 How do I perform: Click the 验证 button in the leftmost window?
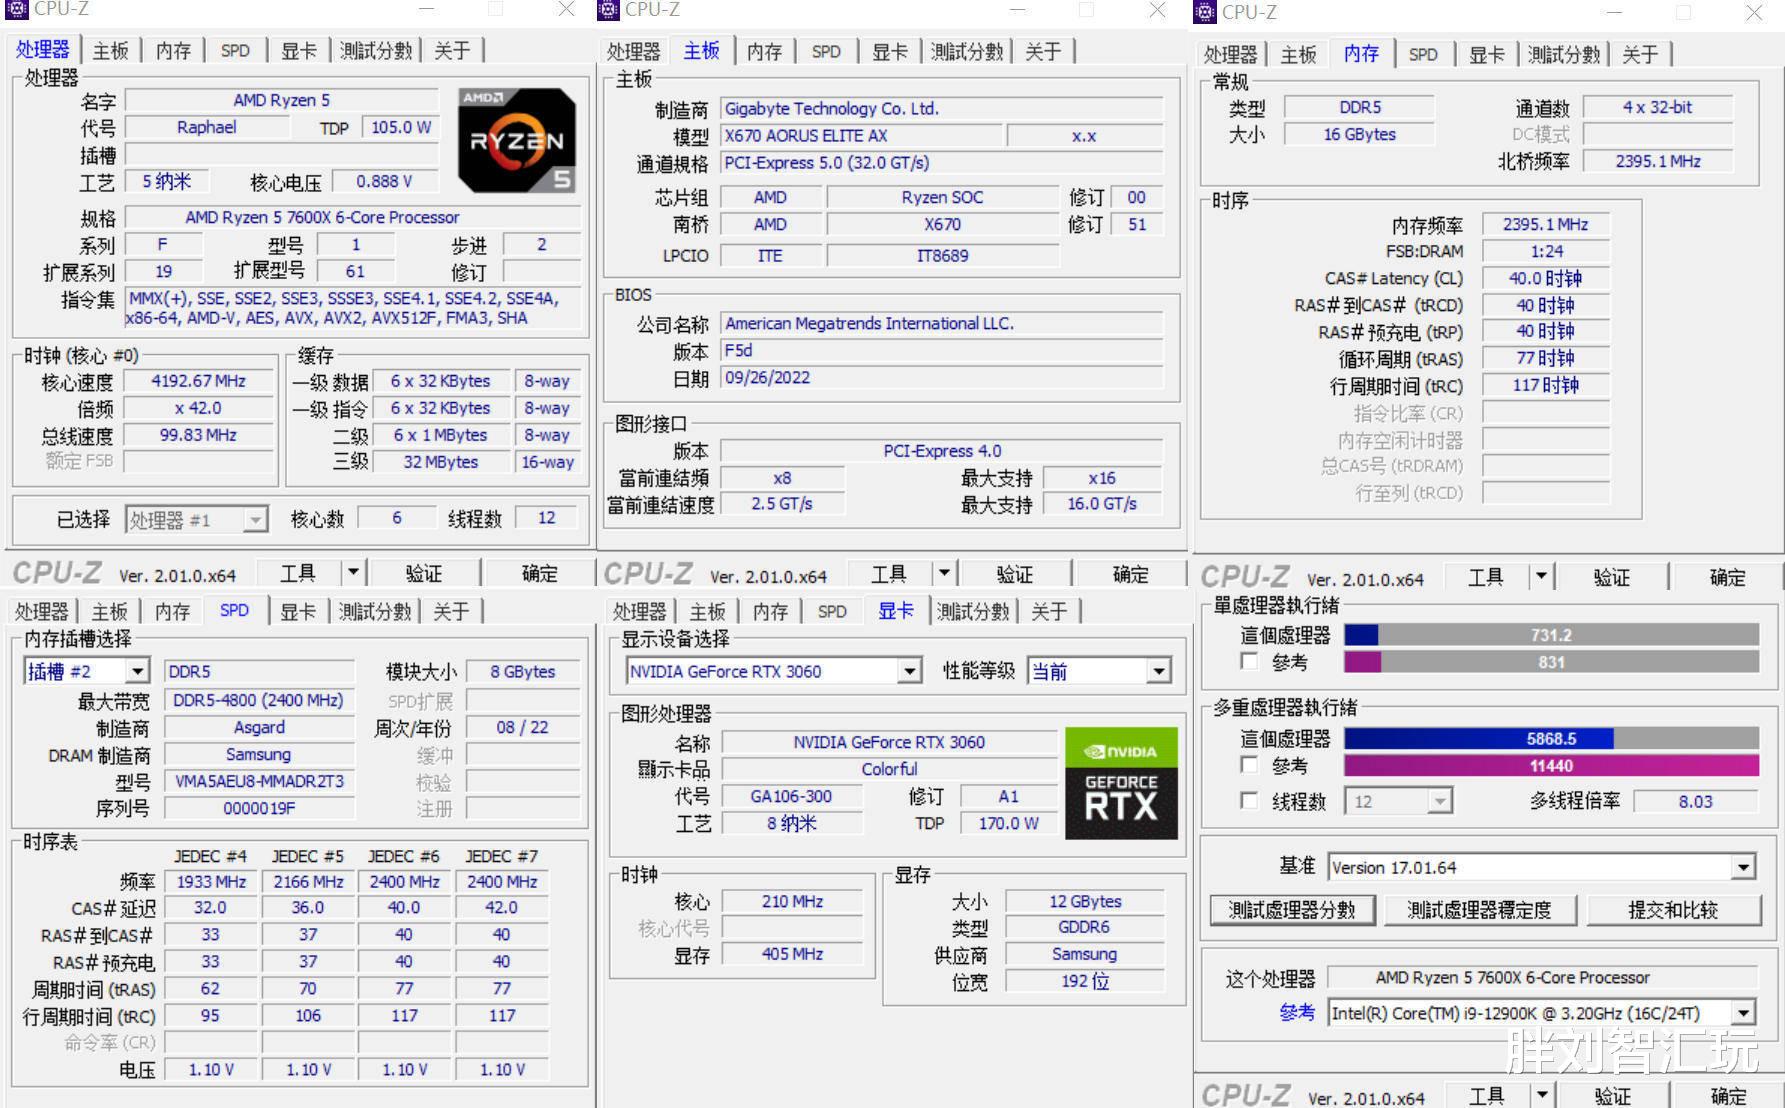point(423,572)
